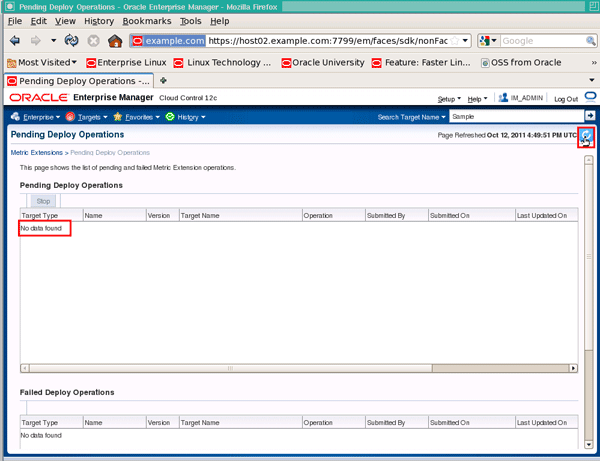The width and height of the screenshot is (600, 461).
Task: Click the browser Home icon
Action: (x=115, y=41)
